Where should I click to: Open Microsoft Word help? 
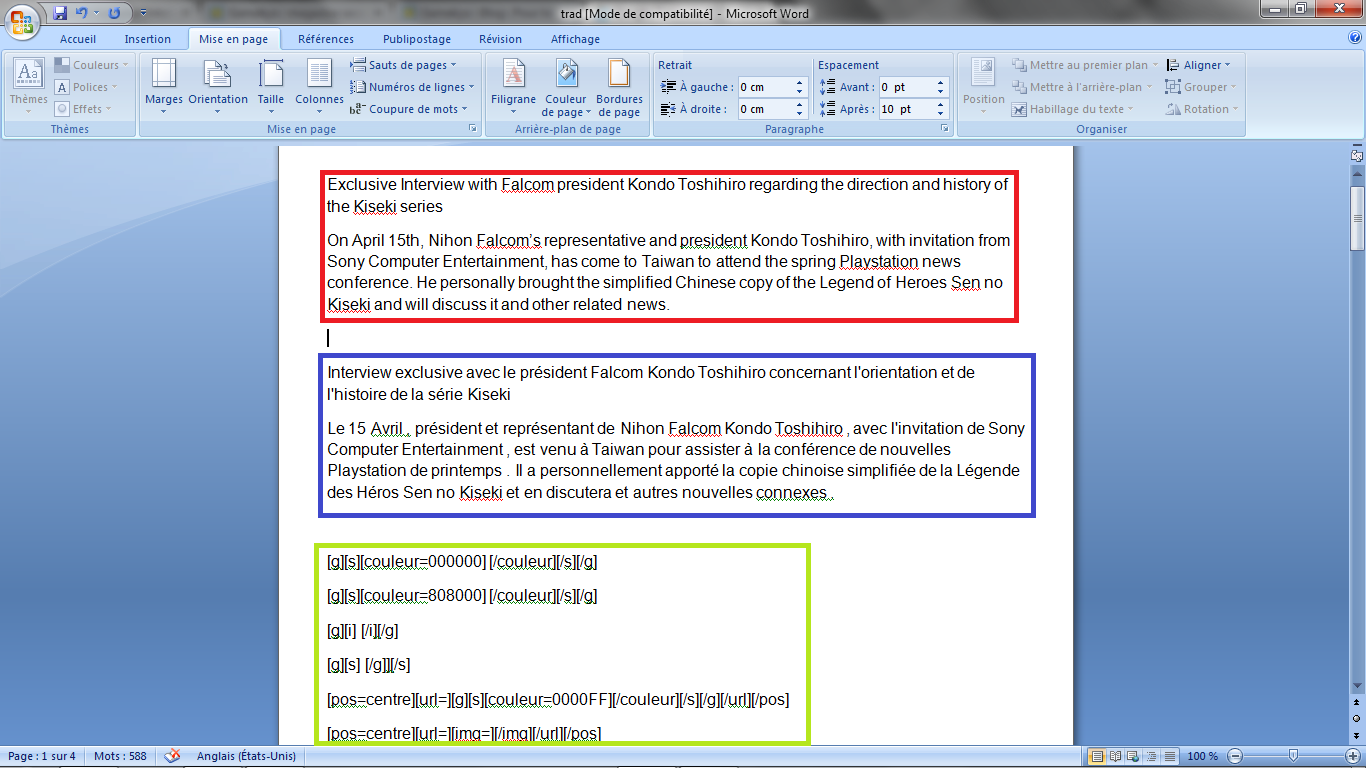coord(1354,38)
